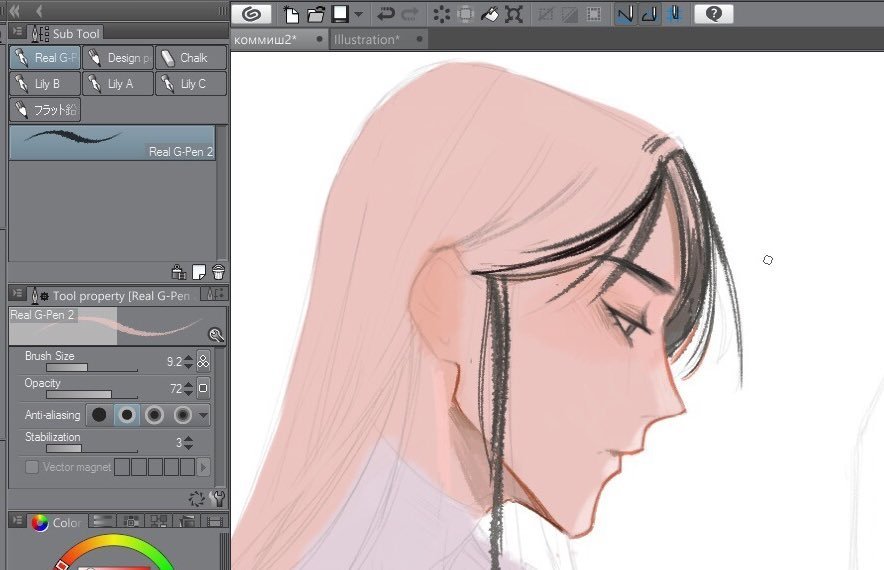Open the Sub Tool panel menu
Image resolution: width=884 pixels, height=570 pixels.
[17, 32]
